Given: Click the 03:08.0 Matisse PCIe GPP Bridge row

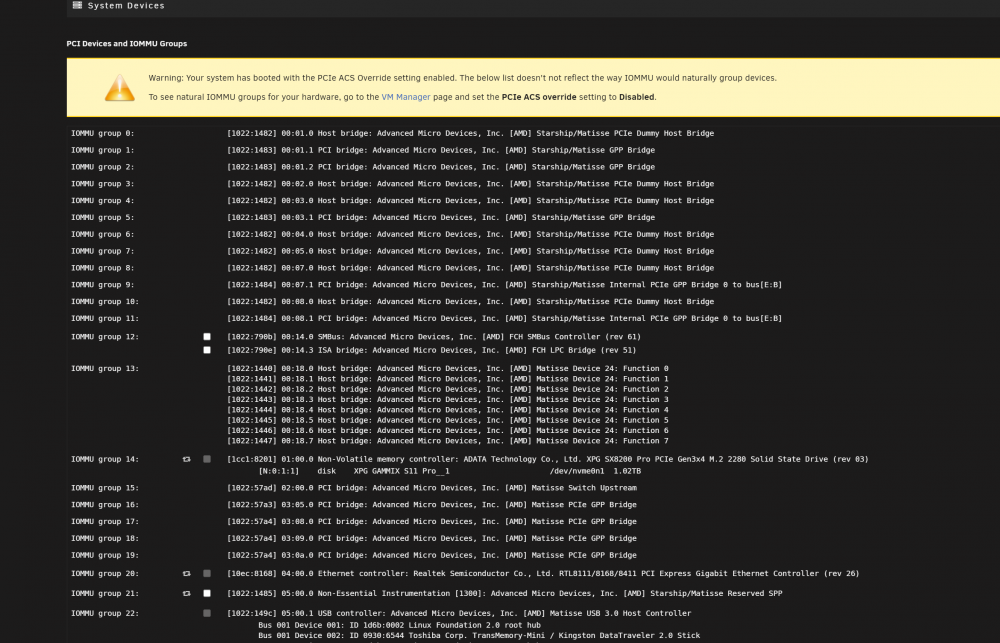Looking at the screenshot, I should [x=432, y=522].
